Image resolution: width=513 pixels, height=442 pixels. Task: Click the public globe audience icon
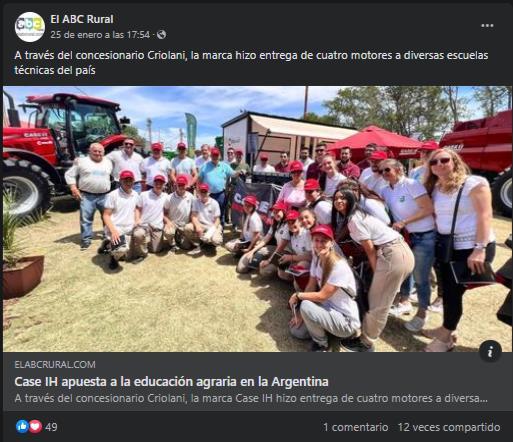161,35
